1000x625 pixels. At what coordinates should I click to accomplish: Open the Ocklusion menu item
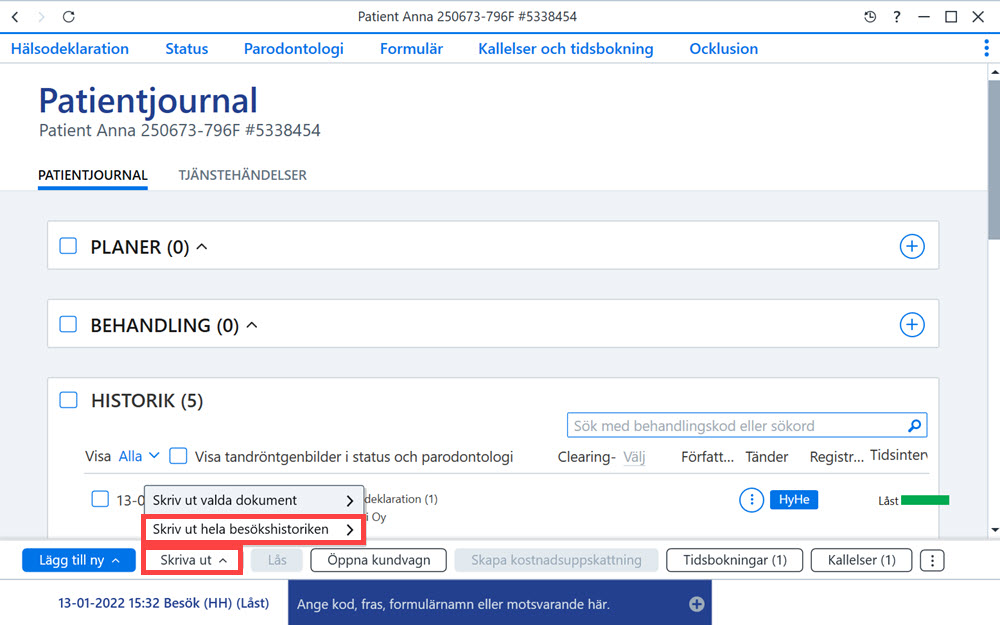click(724, 48)
